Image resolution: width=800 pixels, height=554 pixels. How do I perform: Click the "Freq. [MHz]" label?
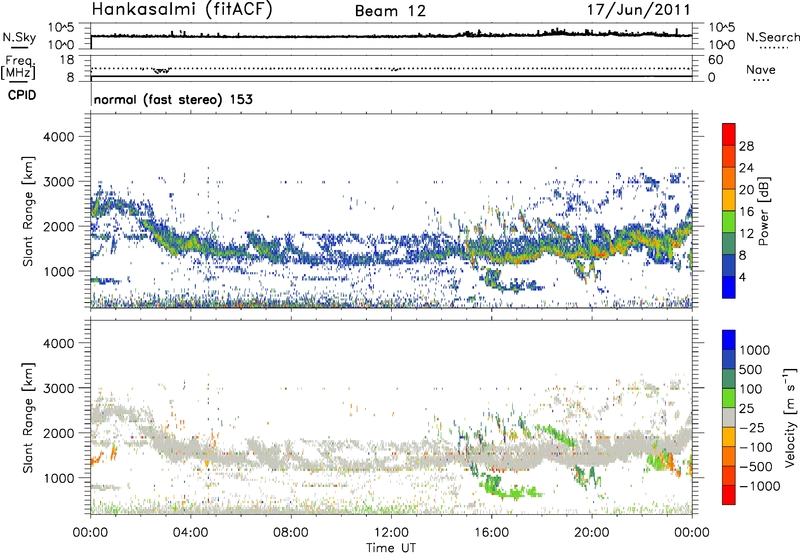(18, 68)
